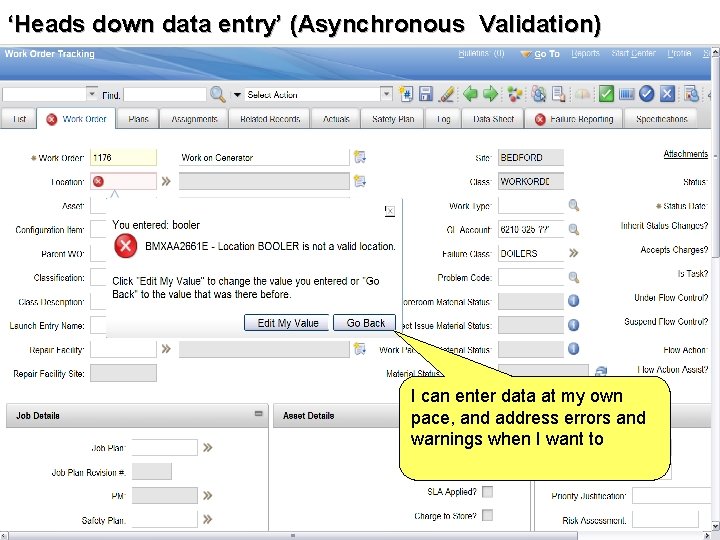The height and width of the screenshot is (540, 720).
Task: Click the Problem Code lookup magnifier
Action: (574, 277)
